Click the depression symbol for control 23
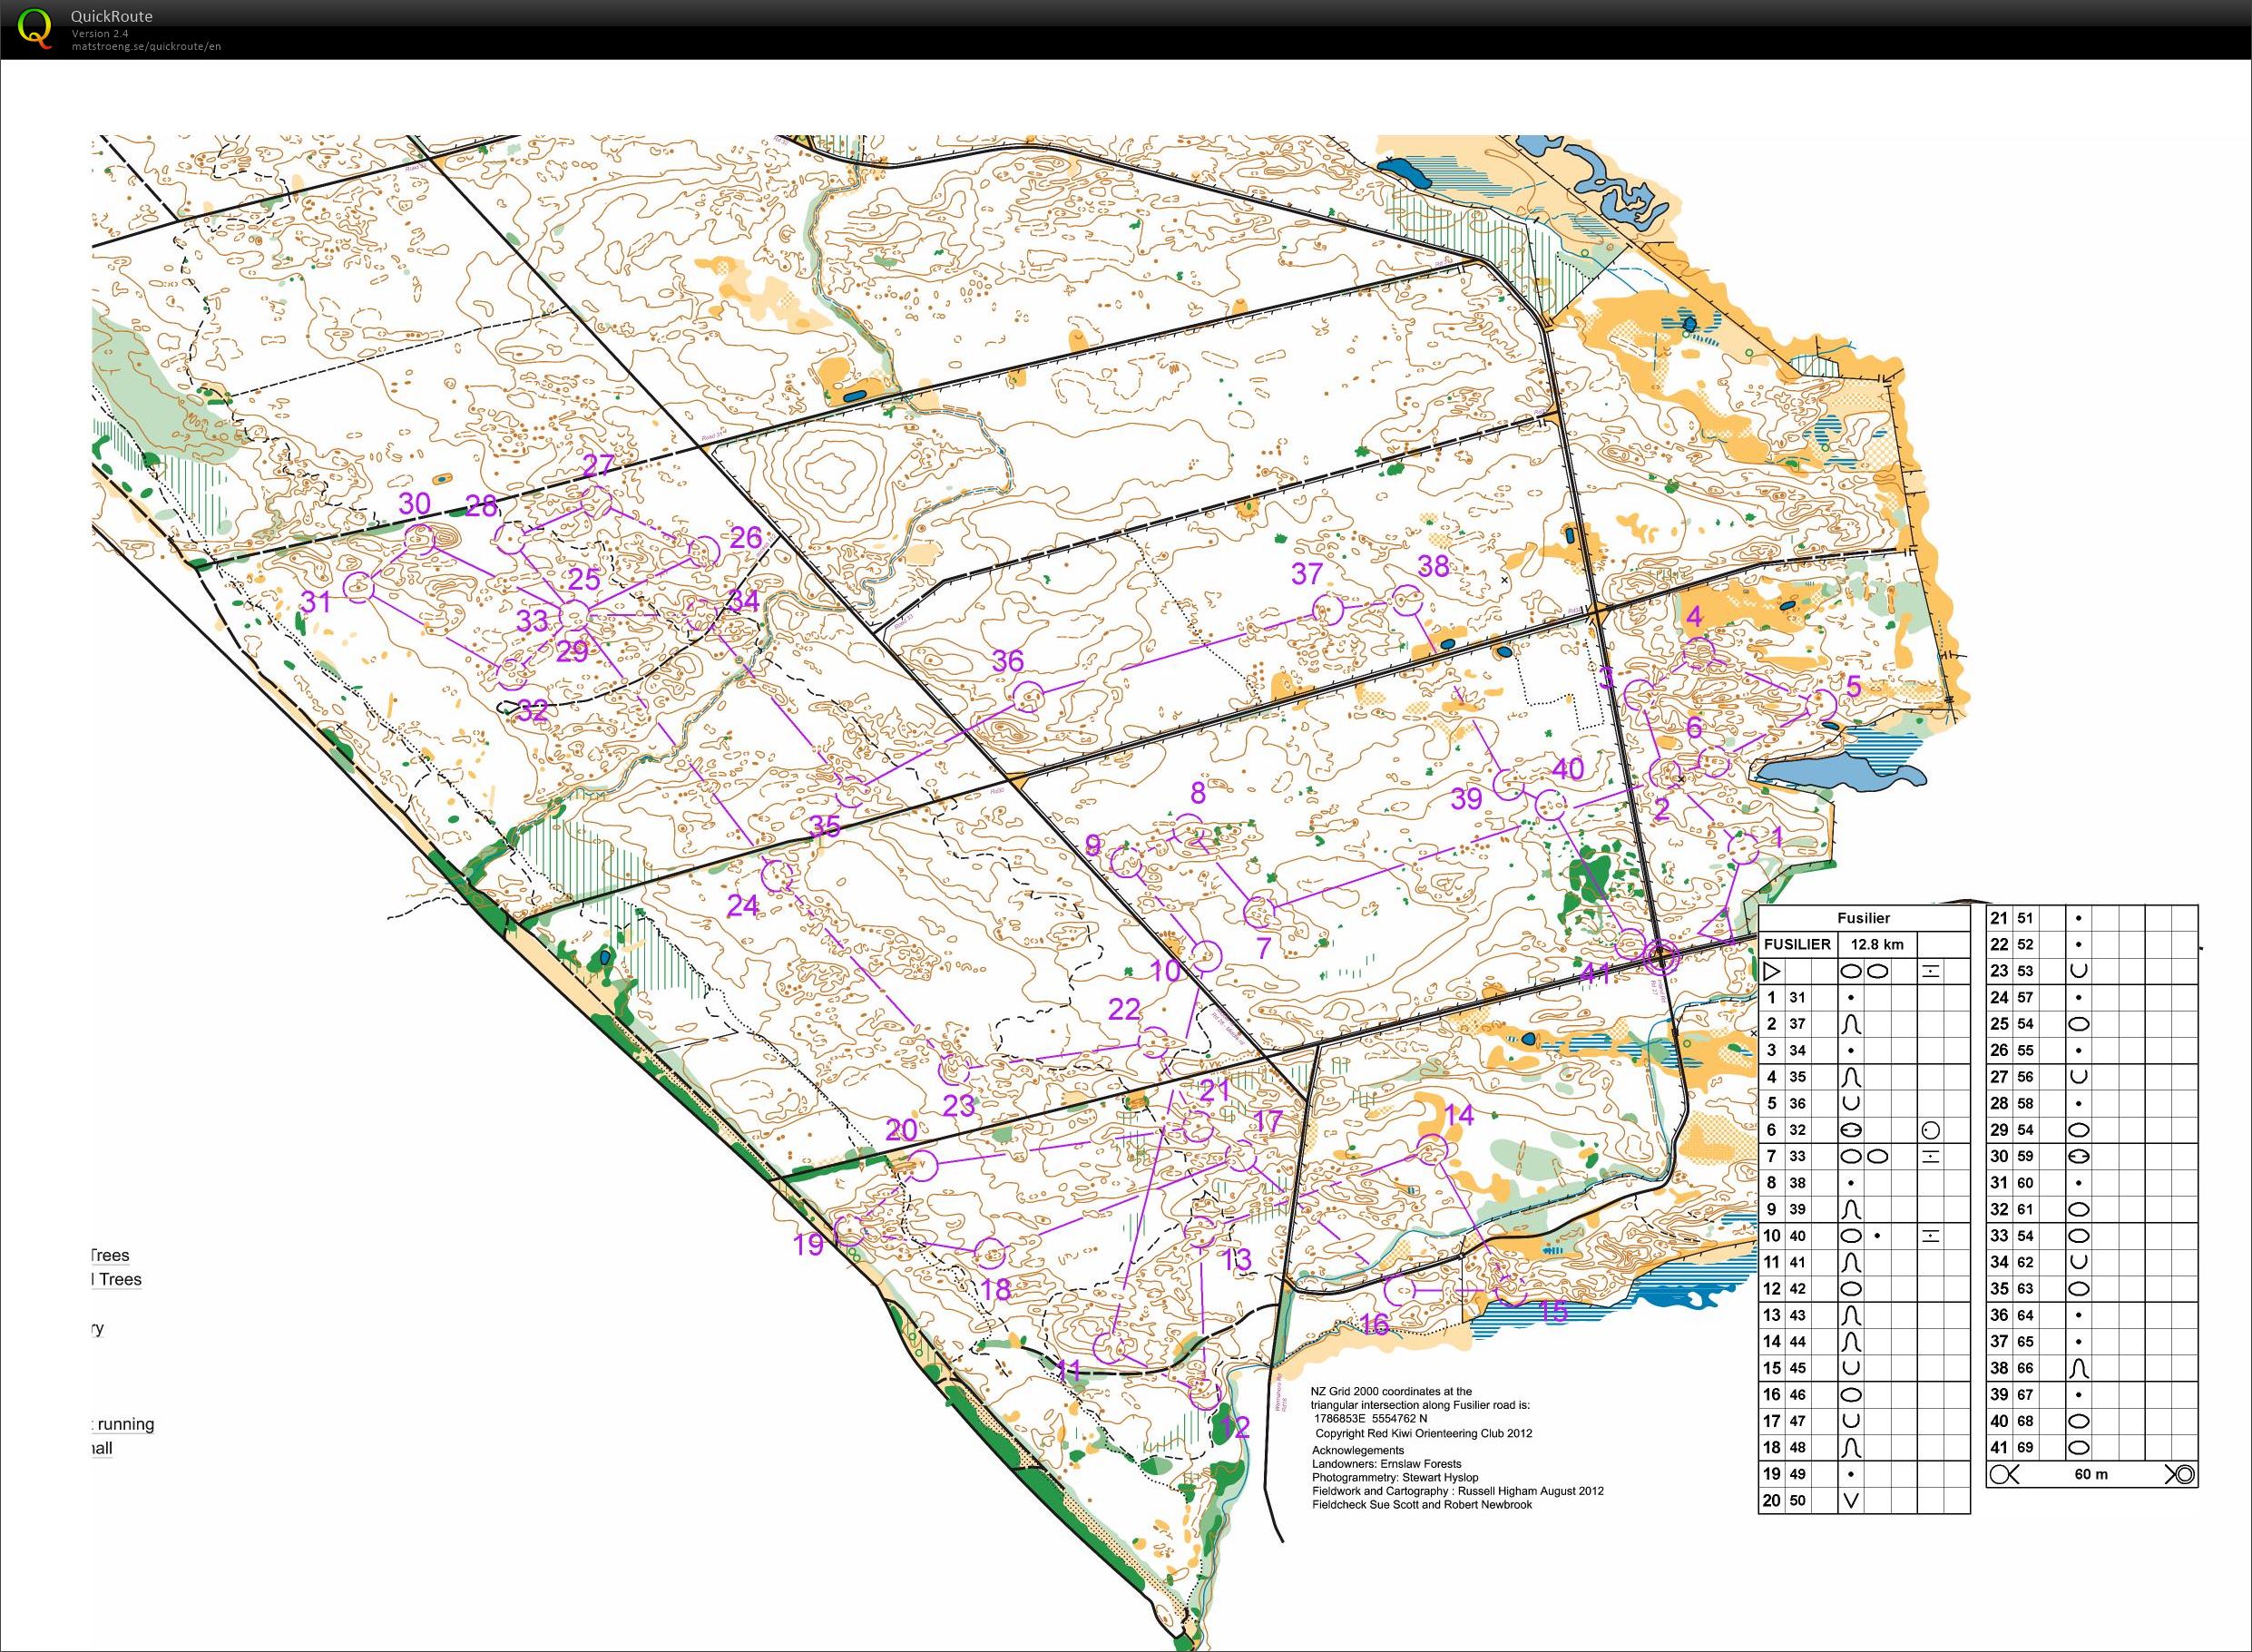 pyautogui.click(x=2079, y=971)
